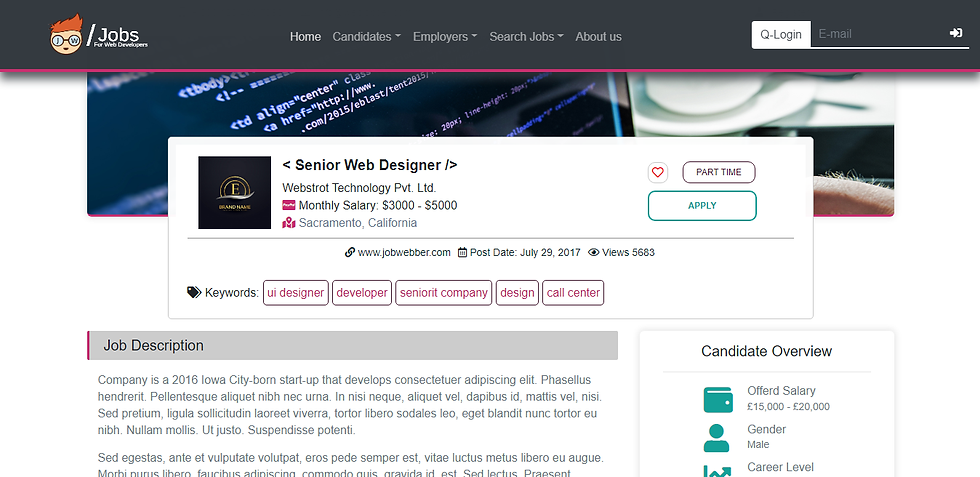980x477 pixels.
Task: Open the About us page
Action: click(598, 37)
